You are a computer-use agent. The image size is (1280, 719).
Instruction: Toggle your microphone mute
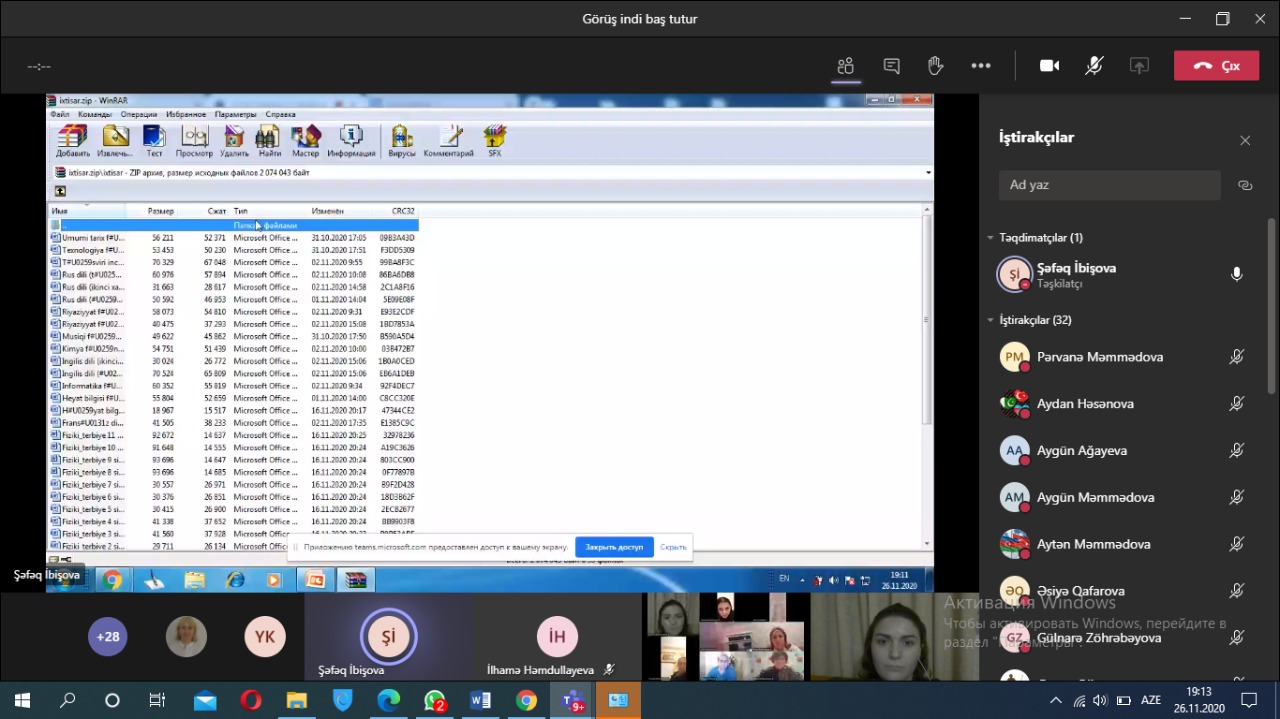[1094, 66]
